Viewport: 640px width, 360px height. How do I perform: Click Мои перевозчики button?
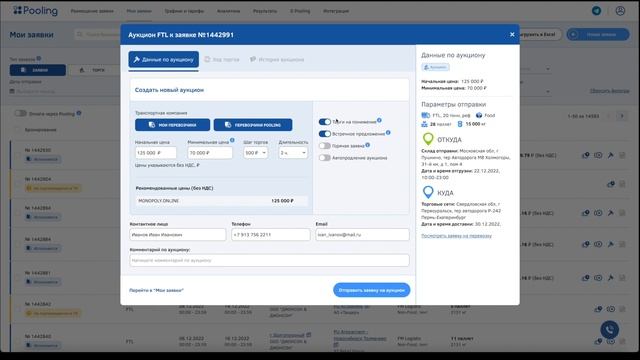tap(172, 125)
